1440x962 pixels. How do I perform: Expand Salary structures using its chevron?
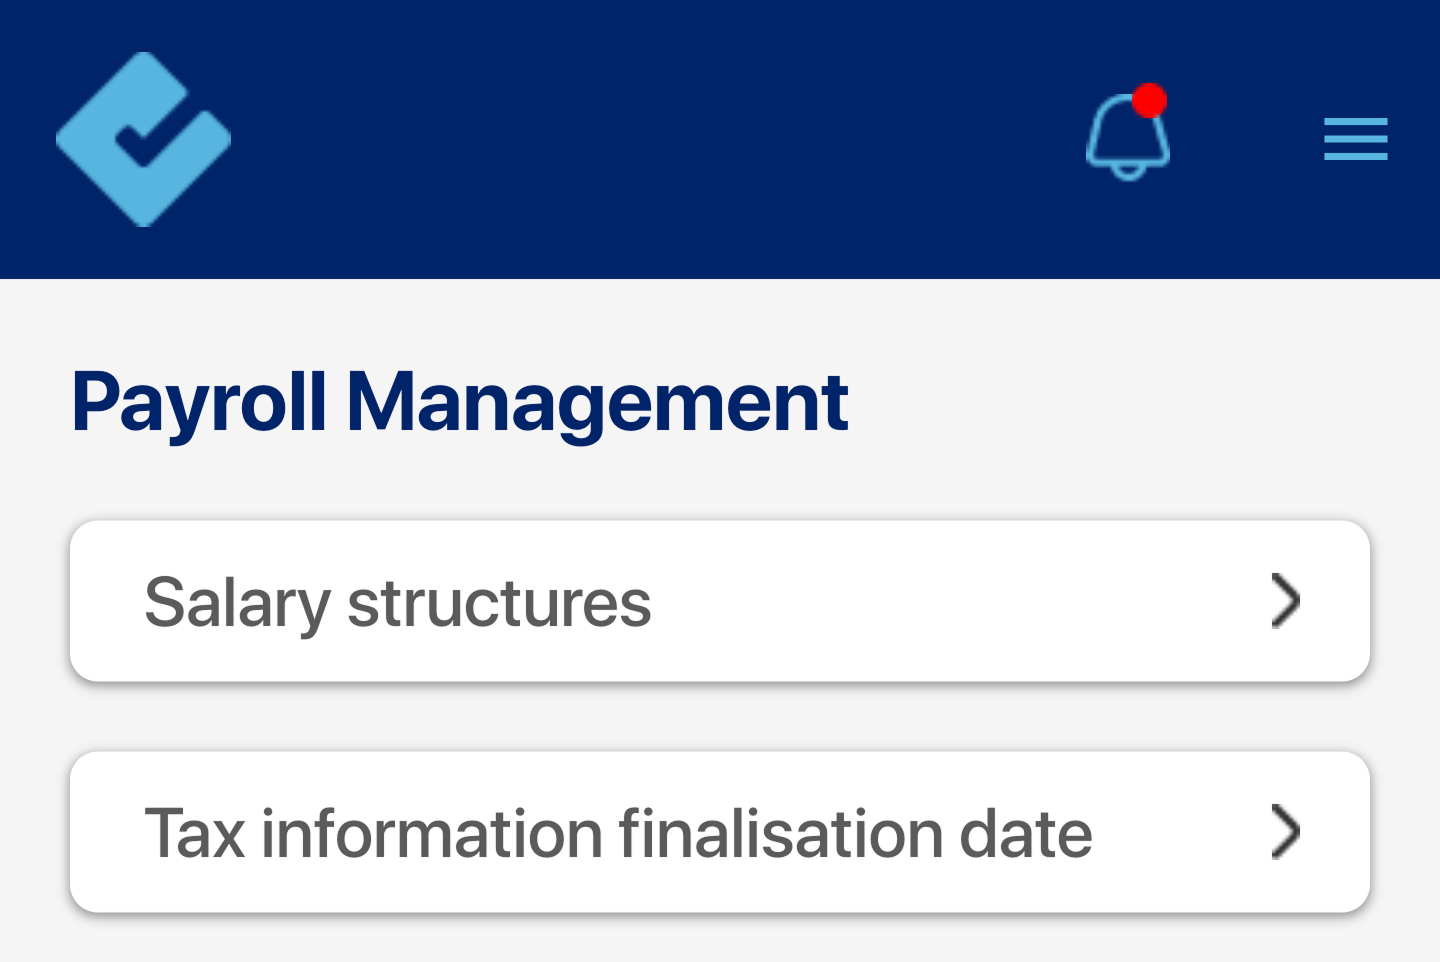coord(1285,601)
